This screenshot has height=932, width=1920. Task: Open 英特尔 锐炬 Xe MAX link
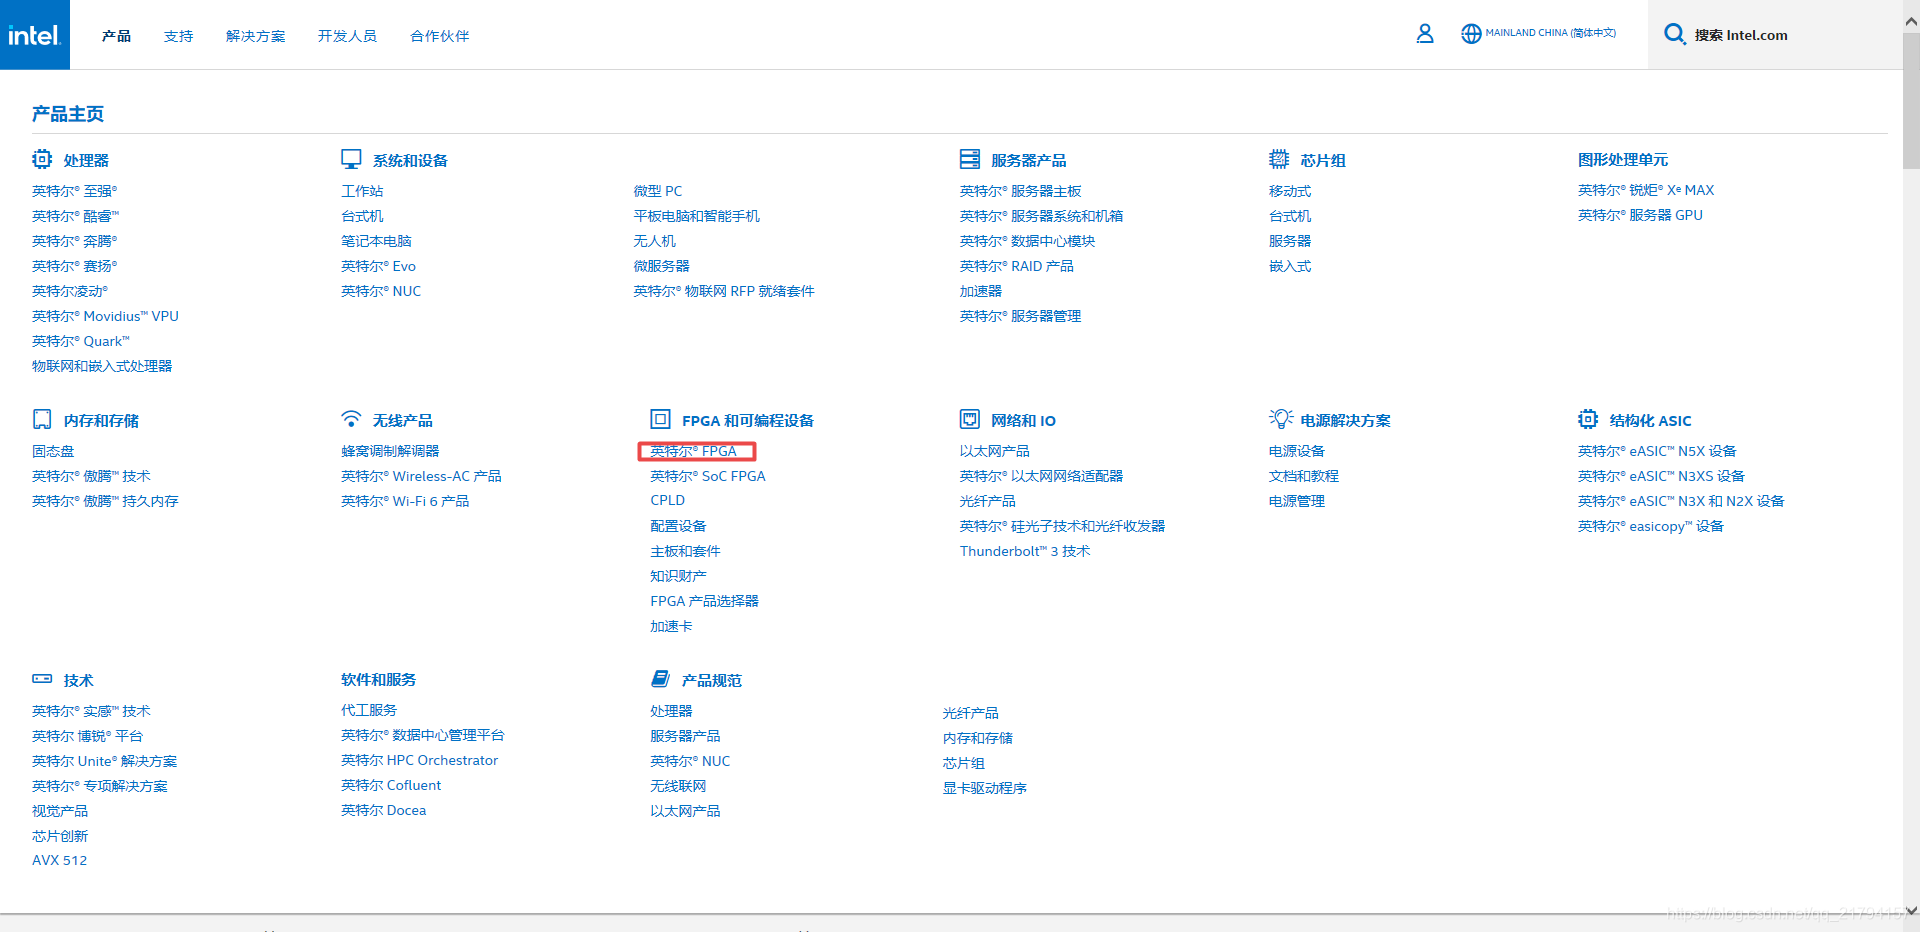click(1646, 190)
